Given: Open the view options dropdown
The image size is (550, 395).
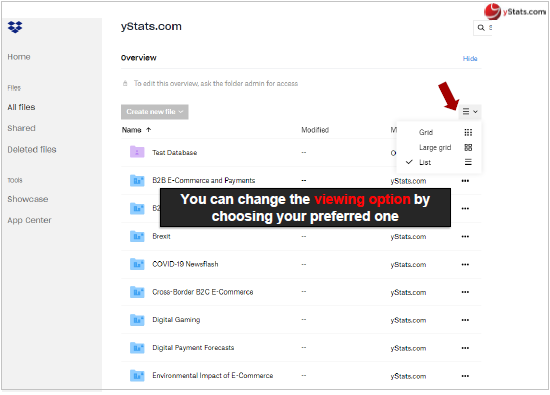Looking at the screenshot, I should [x=470, y=112].
